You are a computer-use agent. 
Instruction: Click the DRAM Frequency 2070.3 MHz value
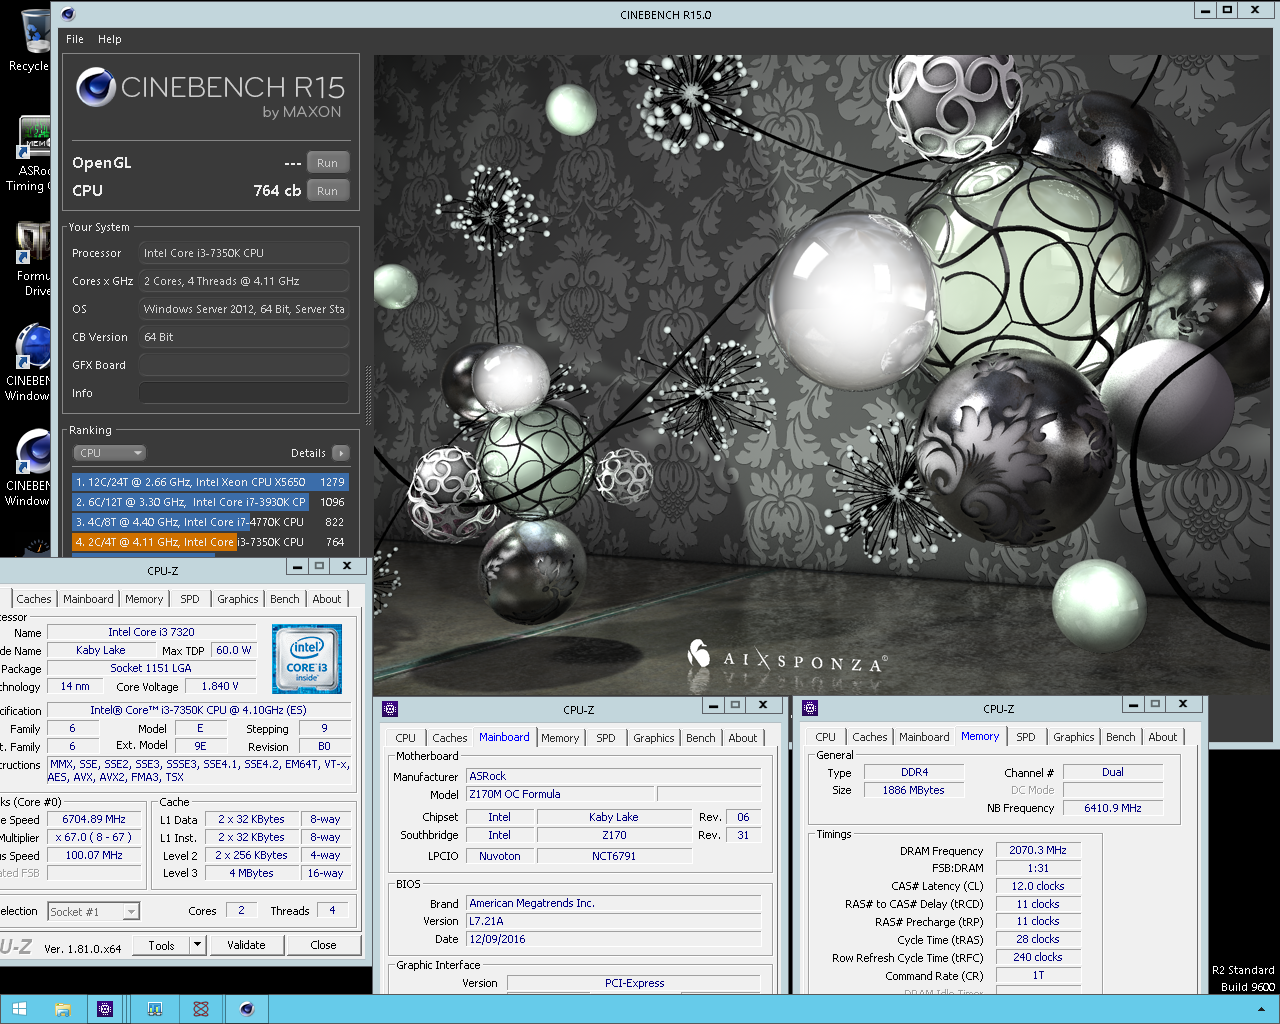(1038, 850)
